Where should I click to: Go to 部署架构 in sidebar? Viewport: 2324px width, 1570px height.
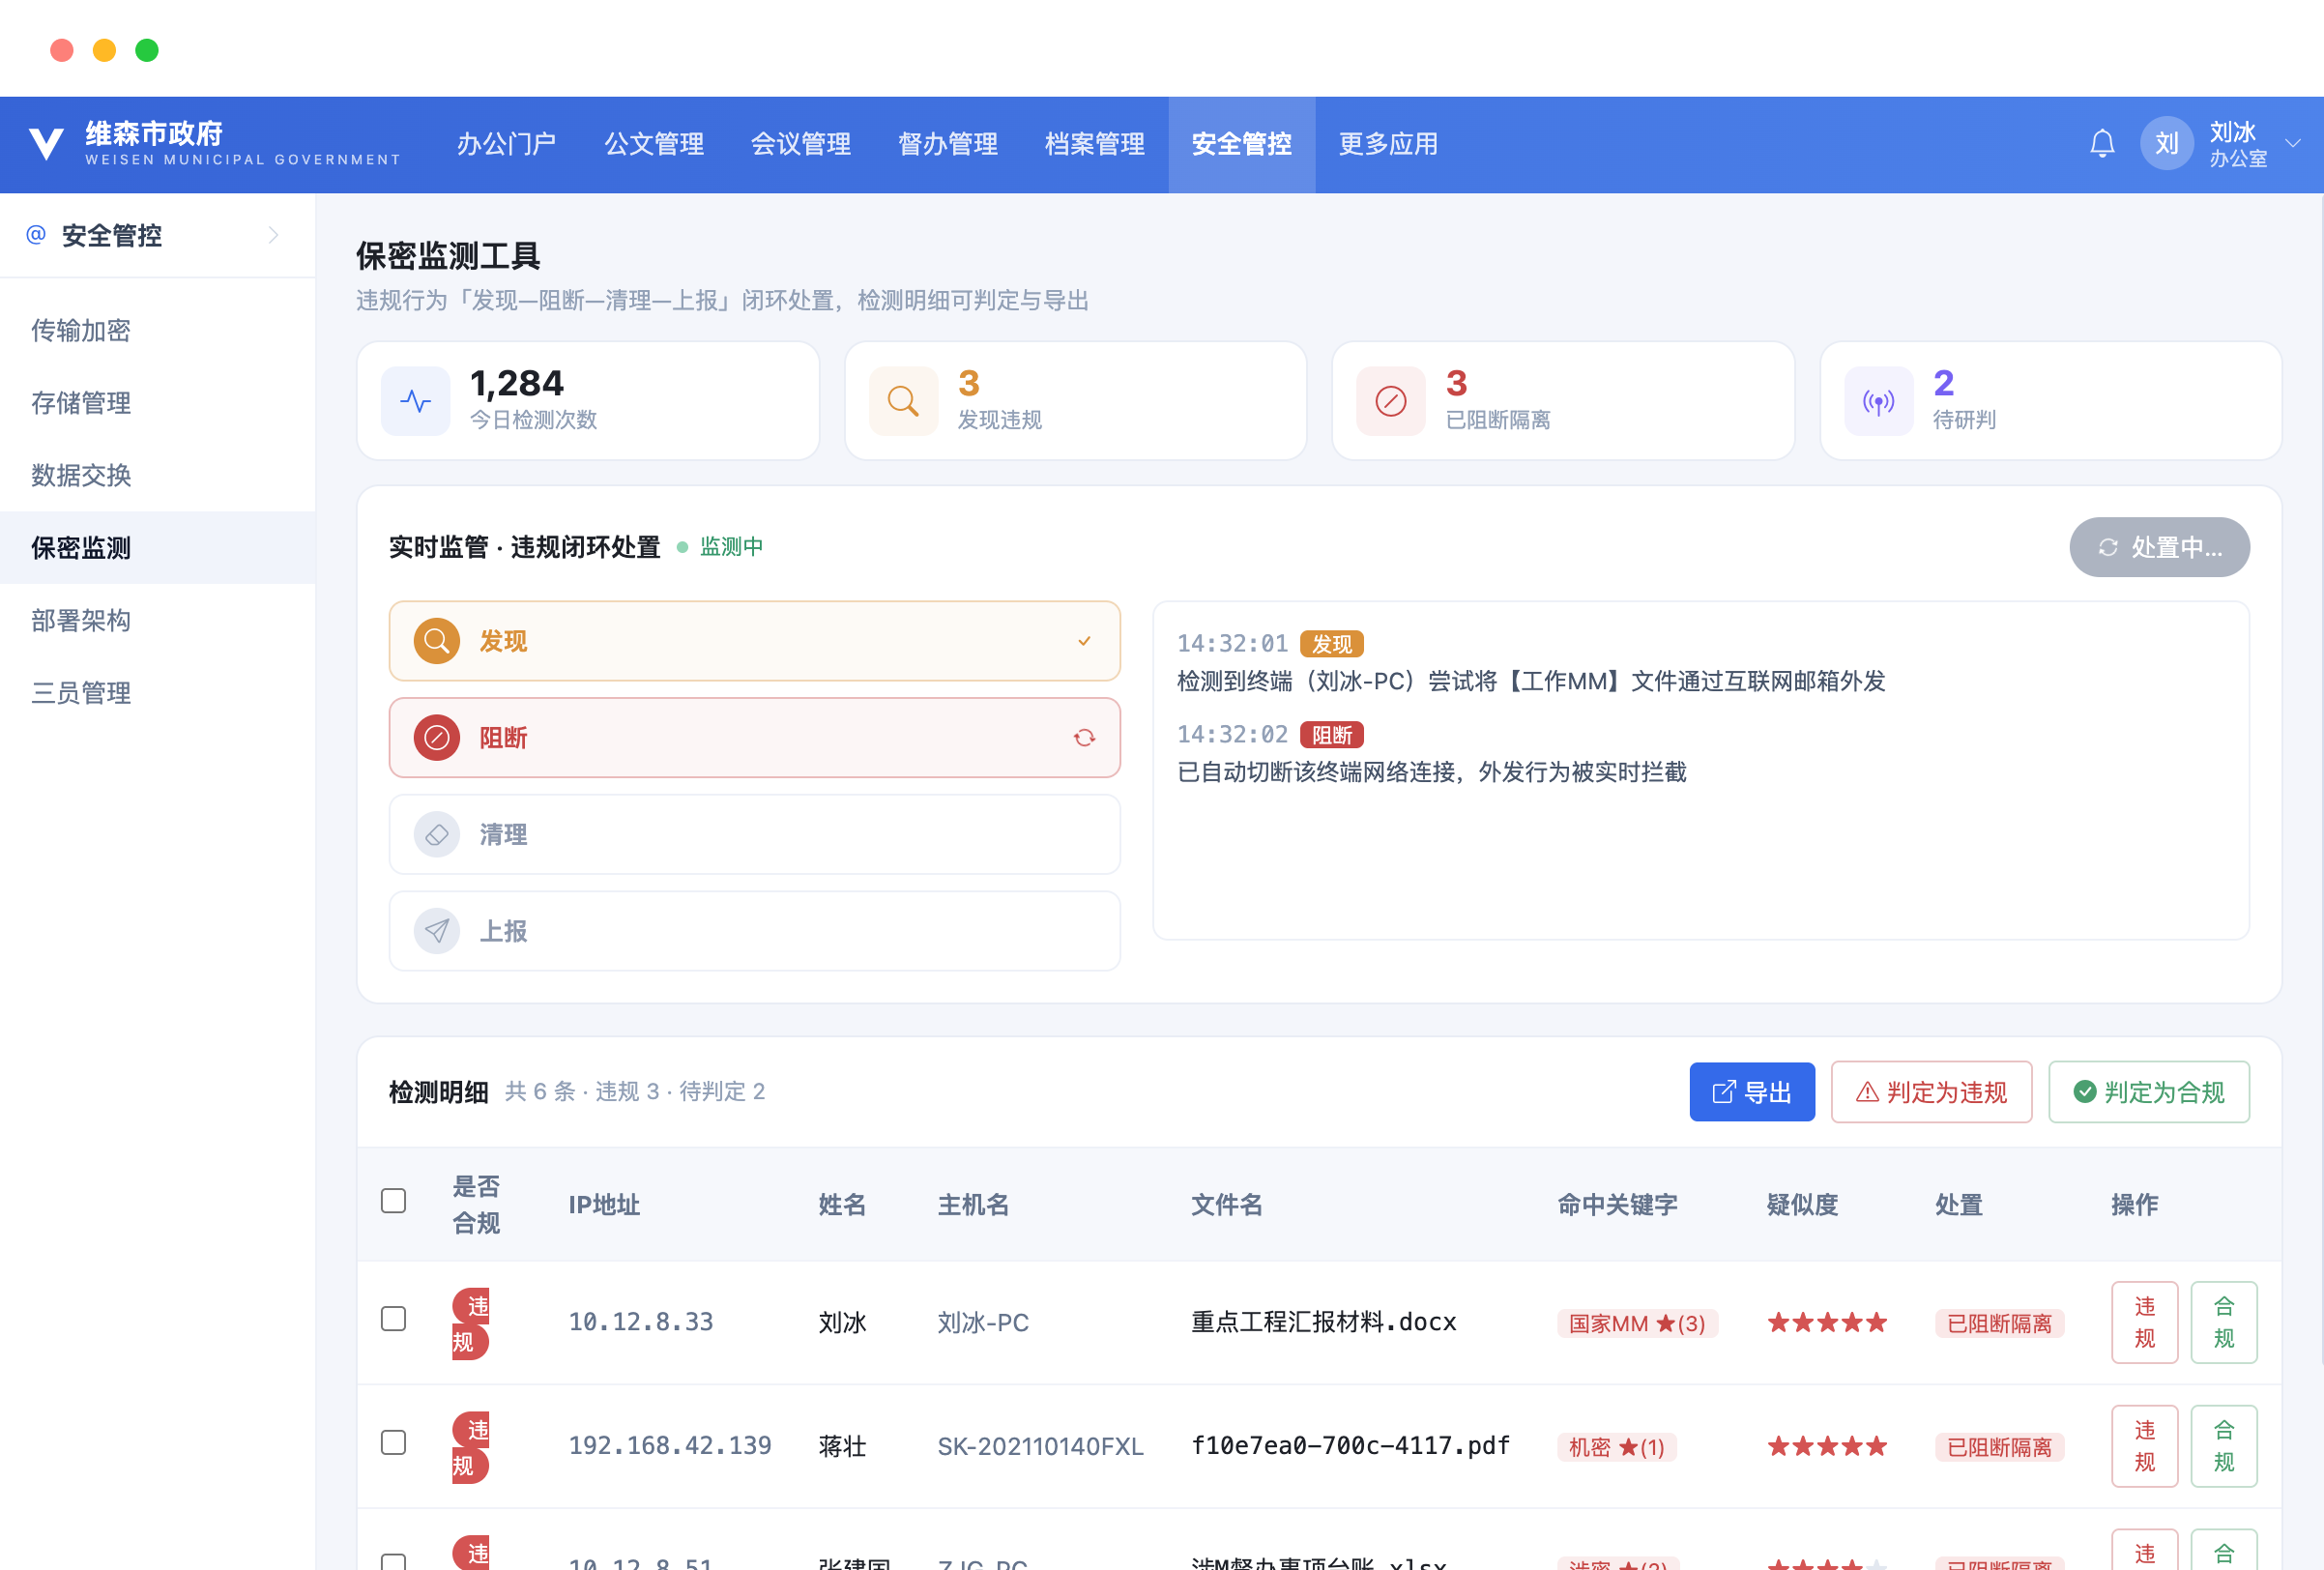(x=158, y=620)
